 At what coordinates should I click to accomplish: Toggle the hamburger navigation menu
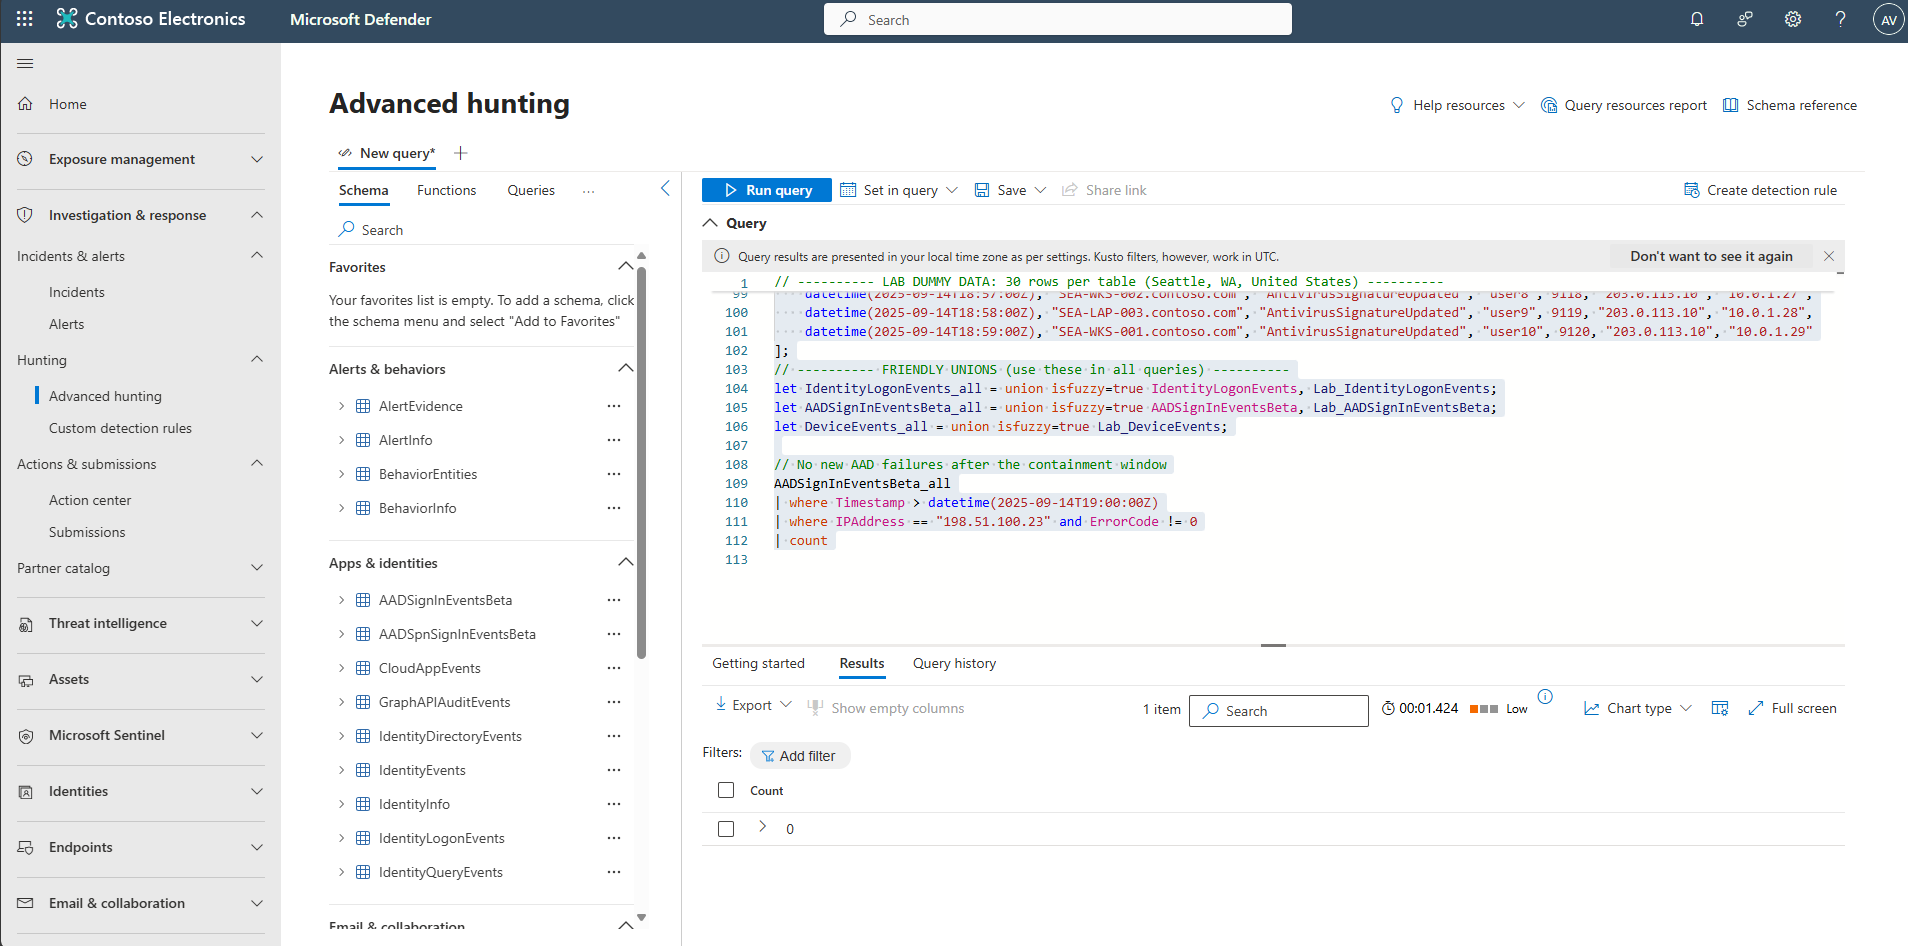click(25, 63)
